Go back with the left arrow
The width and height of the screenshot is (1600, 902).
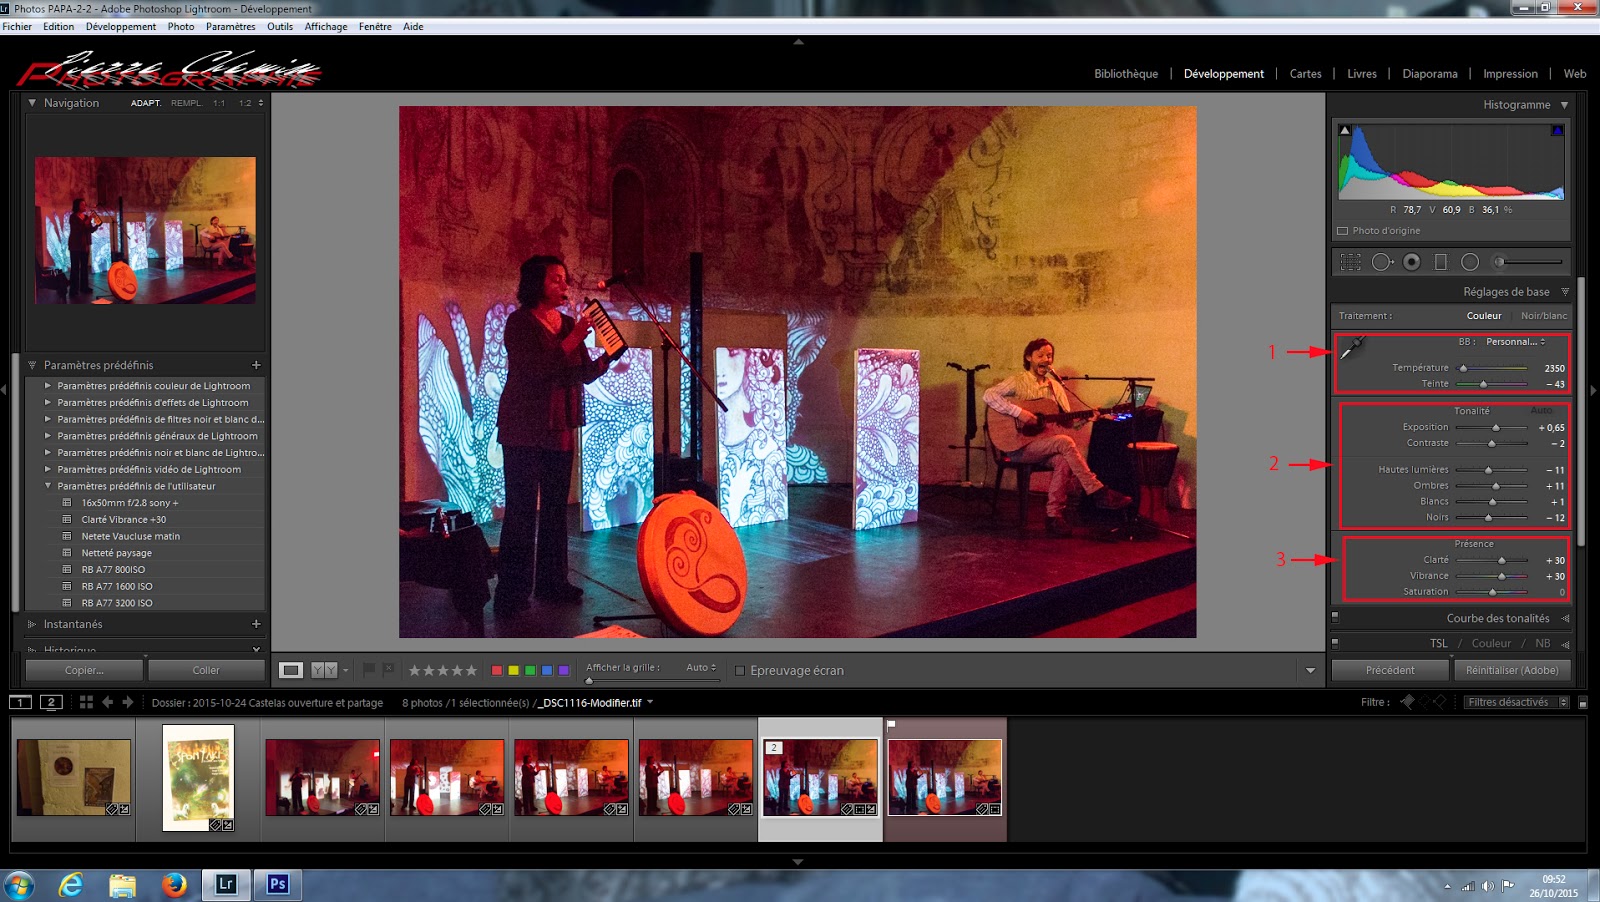(108, 702)
